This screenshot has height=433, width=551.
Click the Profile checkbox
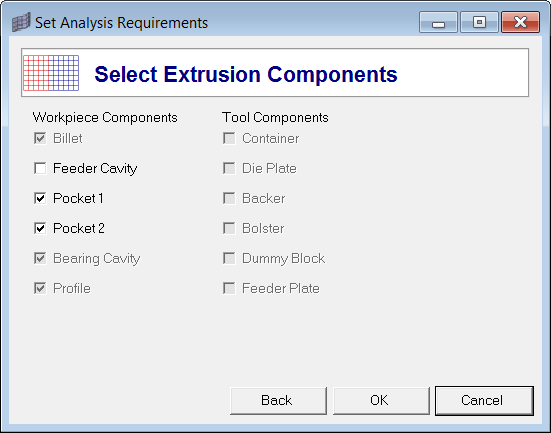click(40, 288)
